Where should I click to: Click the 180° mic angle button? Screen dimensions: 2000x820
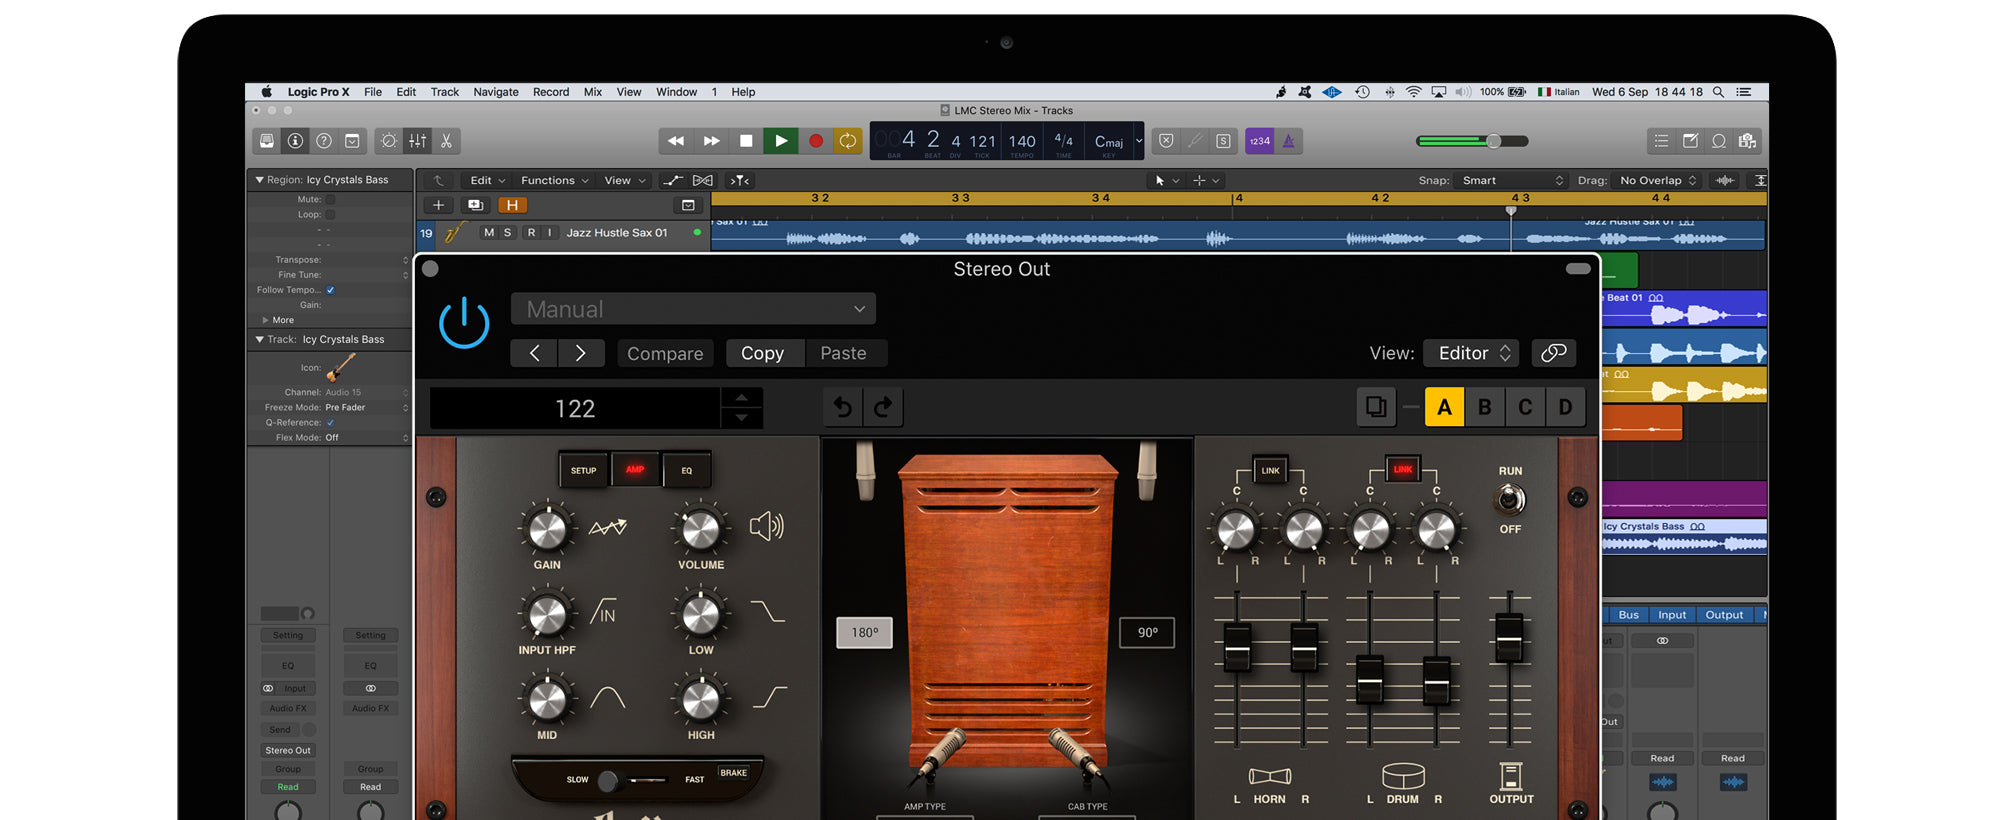click(864, 632)
